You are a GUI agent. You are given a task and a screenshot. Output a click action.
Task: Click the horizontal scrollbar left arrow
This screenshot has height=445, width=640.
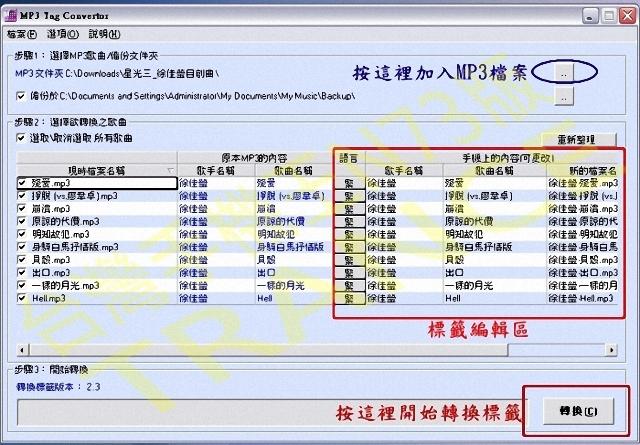(23, 350)
